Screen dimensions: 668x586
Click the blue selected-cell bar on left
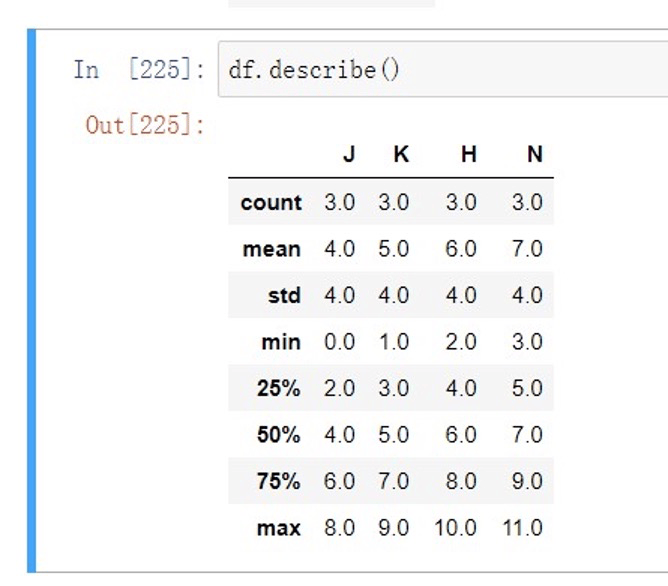click(x=32, y=301)
